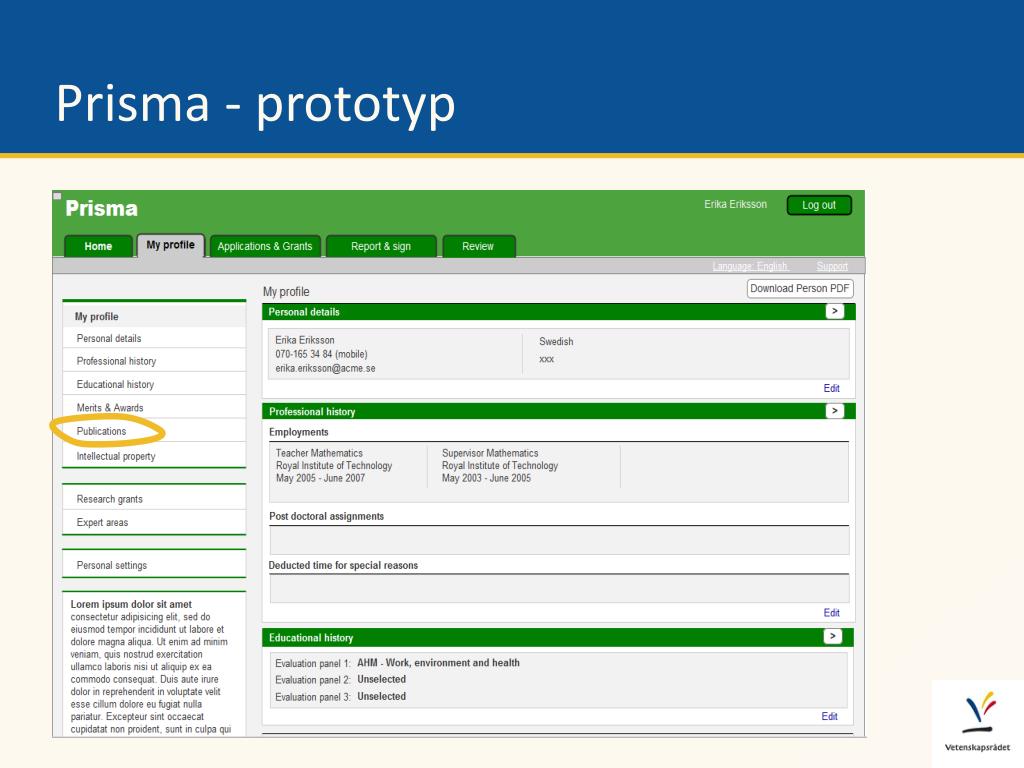Expand the Personal details section arrow

(x=835, y=312)
